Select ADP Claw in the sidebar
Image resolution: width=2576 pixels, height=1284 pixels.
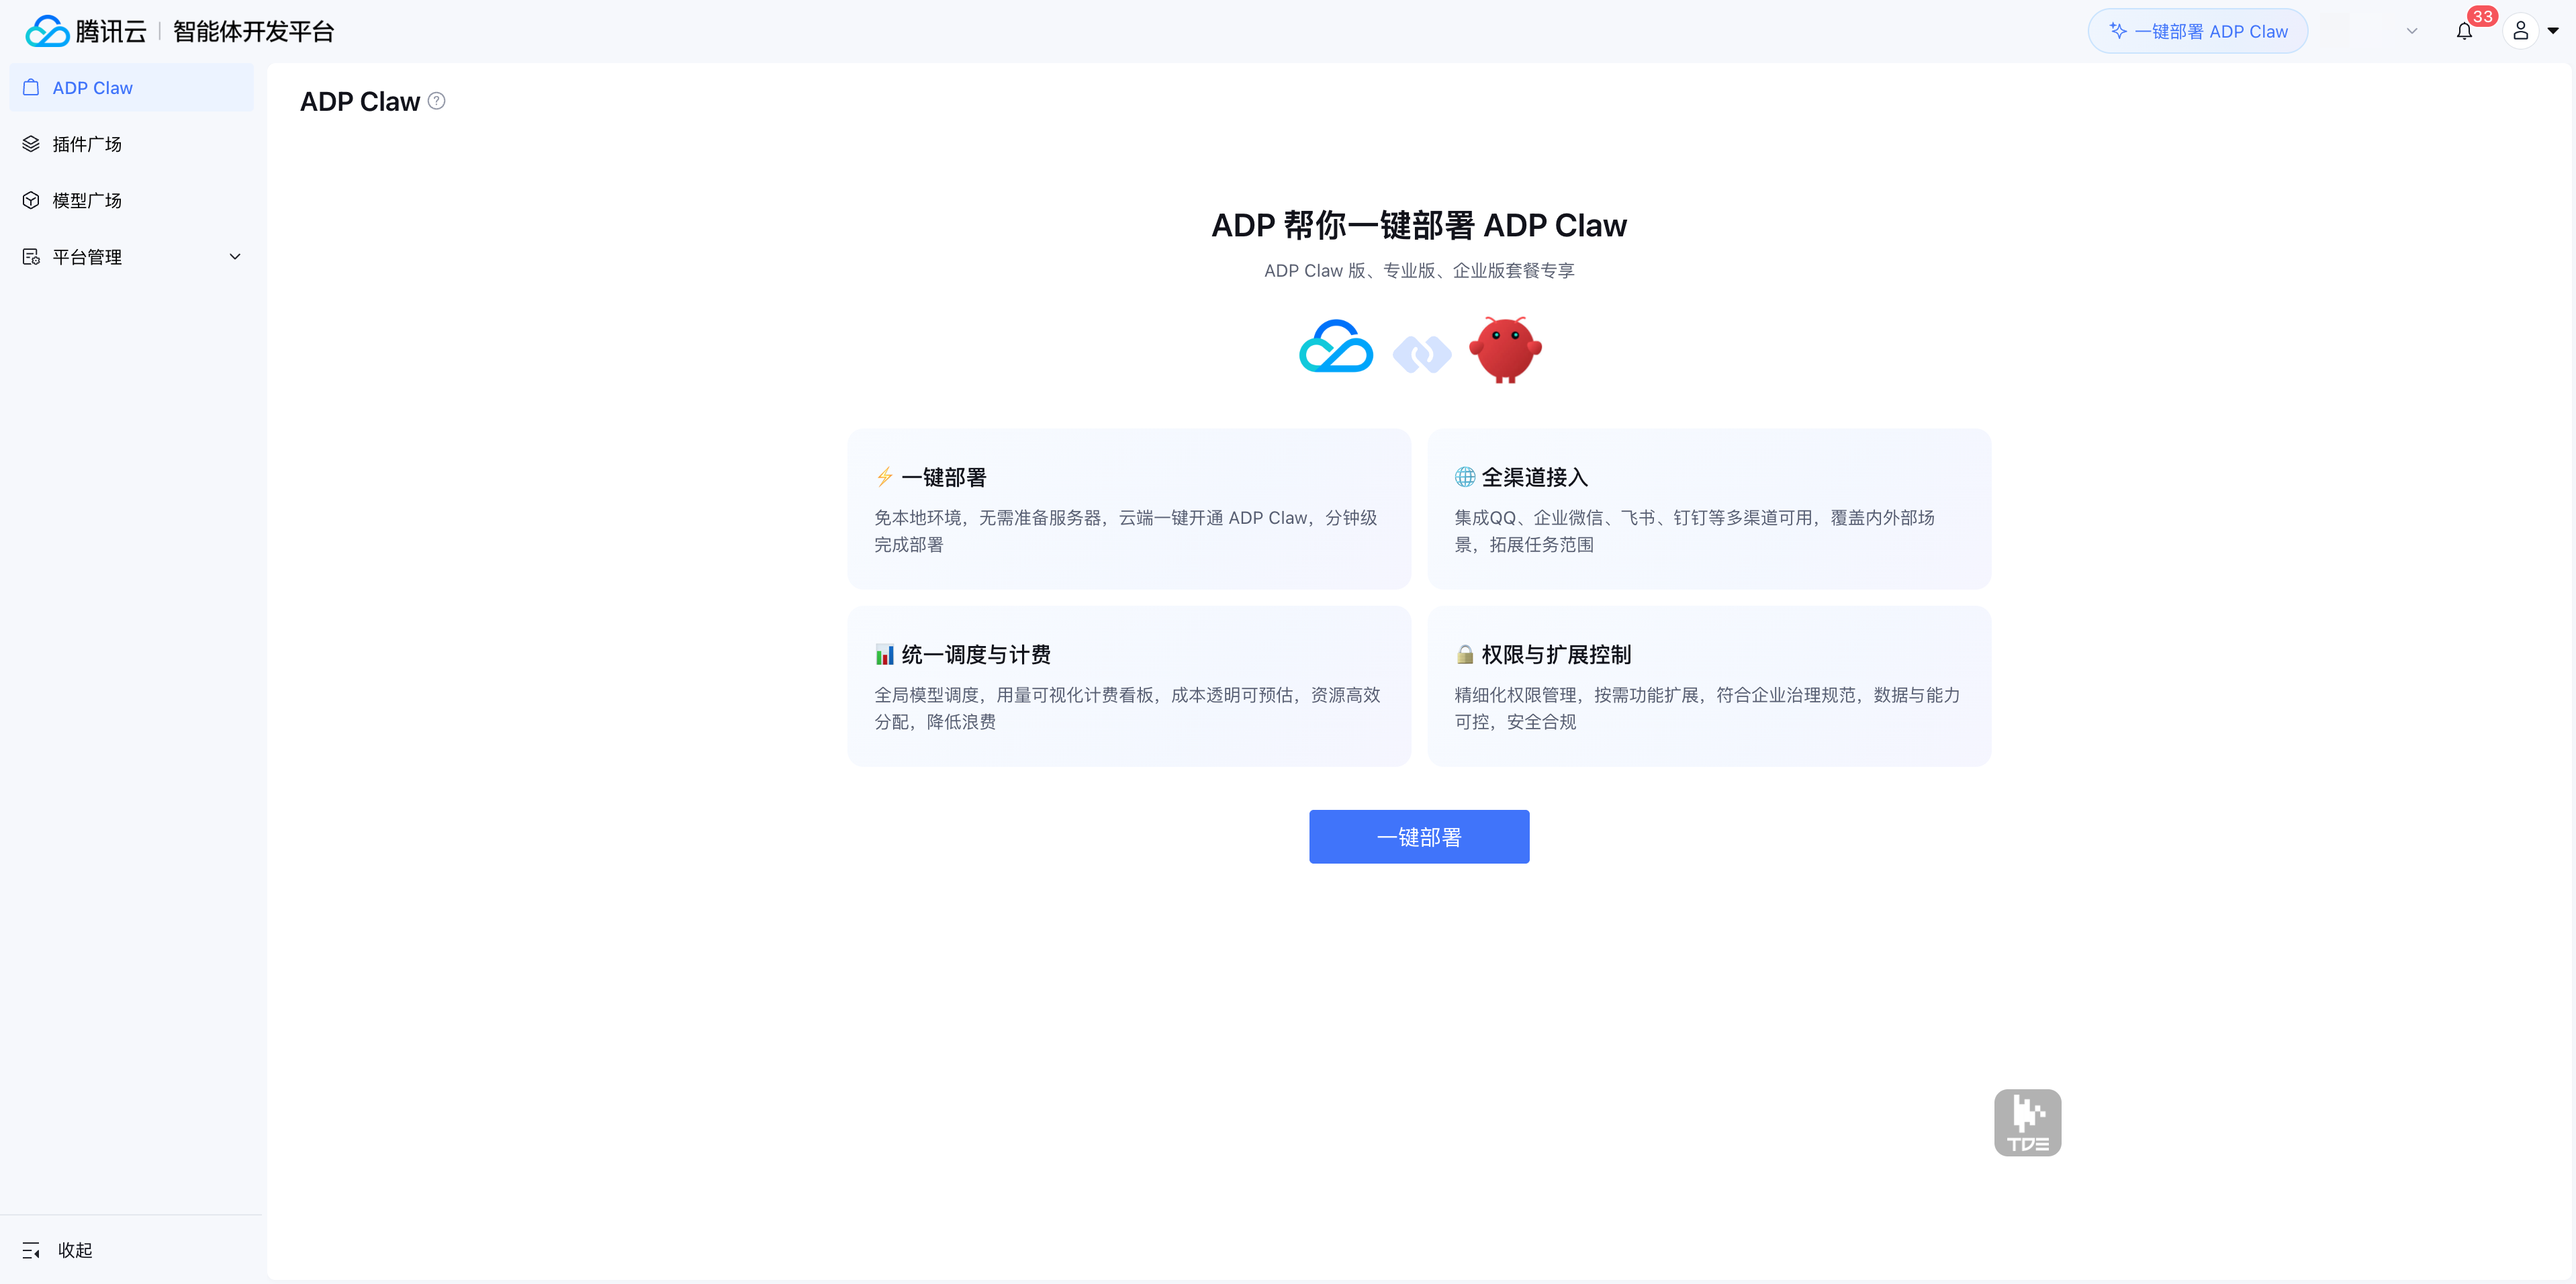pos(92,88)
